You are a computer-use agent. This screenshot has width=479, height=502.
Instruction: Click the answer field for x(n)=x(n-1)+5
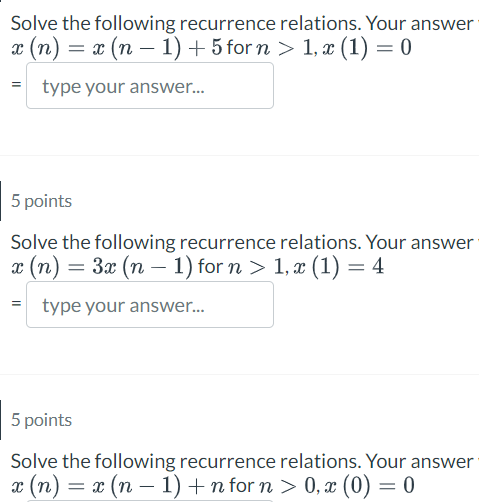150,86
